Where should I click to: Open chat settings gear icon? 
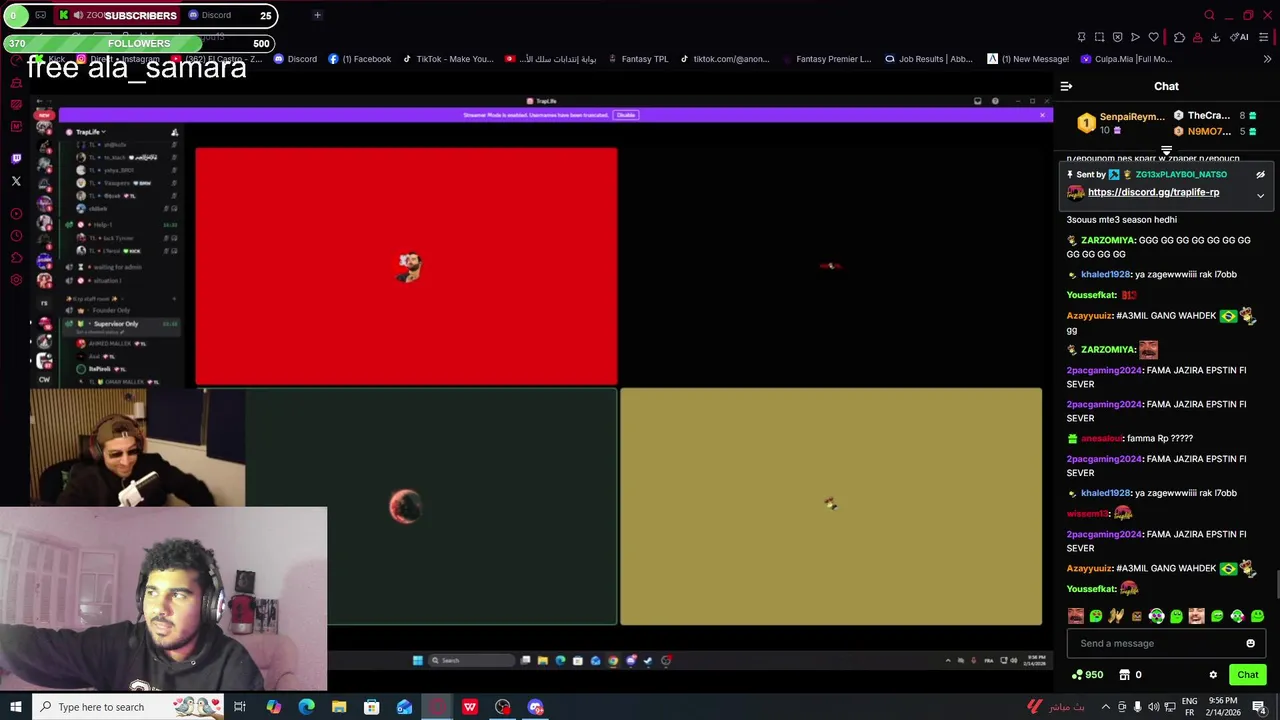click(1213, 675)
